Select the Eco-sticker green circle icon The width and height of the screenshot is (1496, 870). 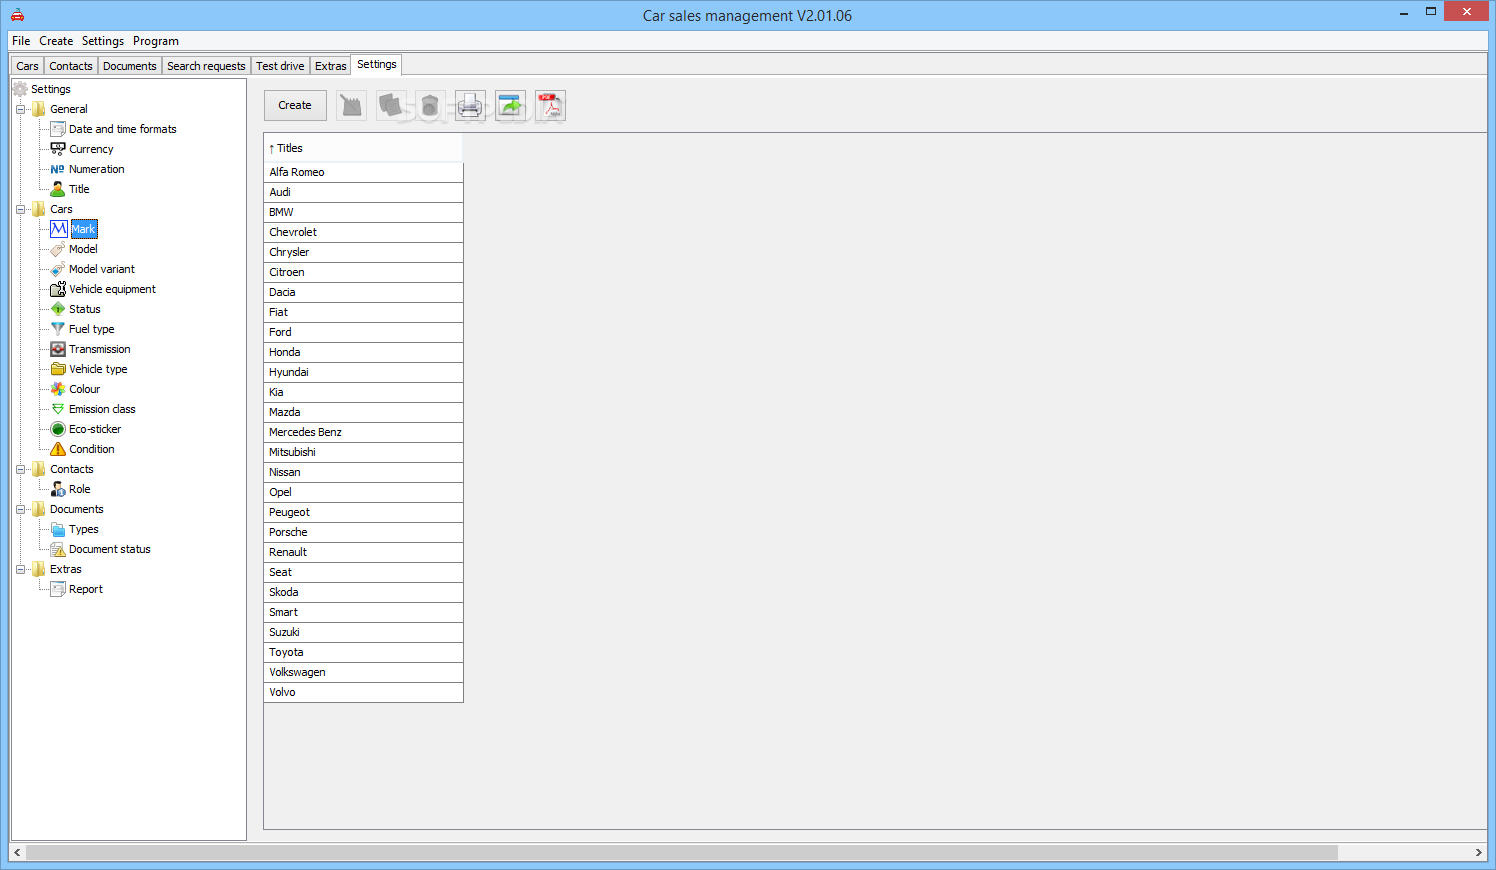[58, 429]
